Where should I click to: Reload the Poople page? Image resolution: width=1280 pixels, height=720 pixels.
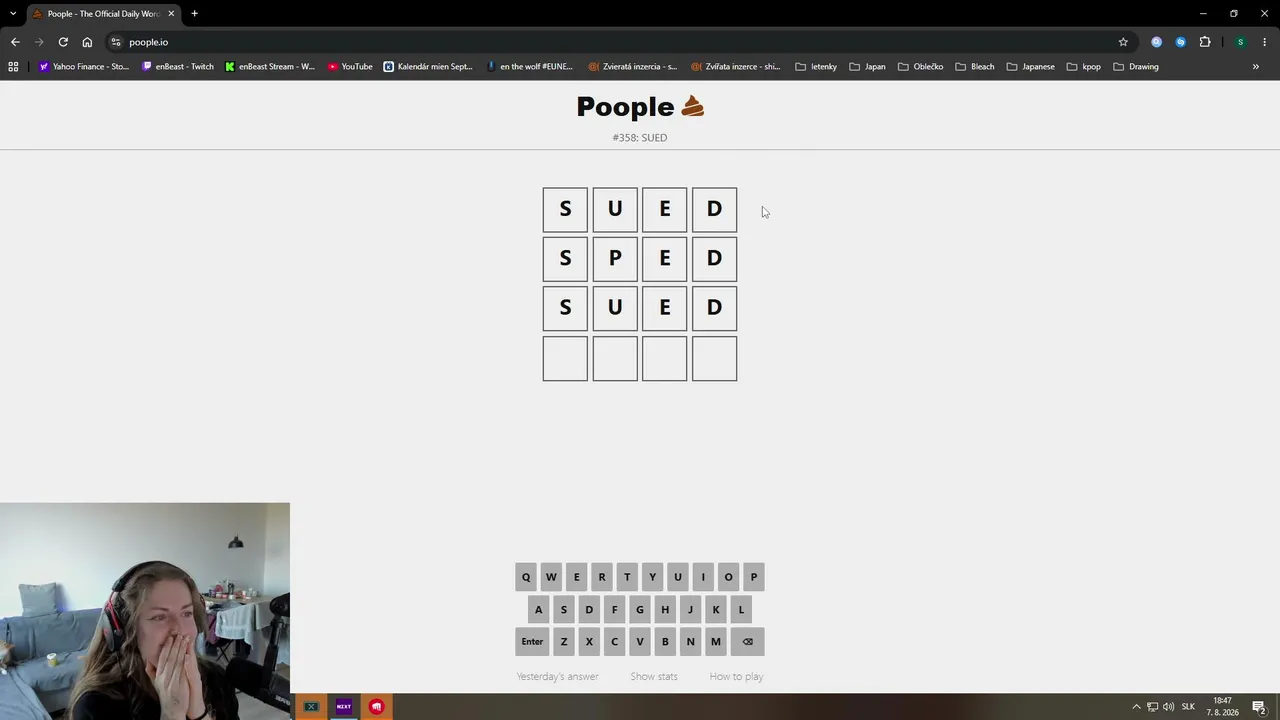(x=63, y=42)
